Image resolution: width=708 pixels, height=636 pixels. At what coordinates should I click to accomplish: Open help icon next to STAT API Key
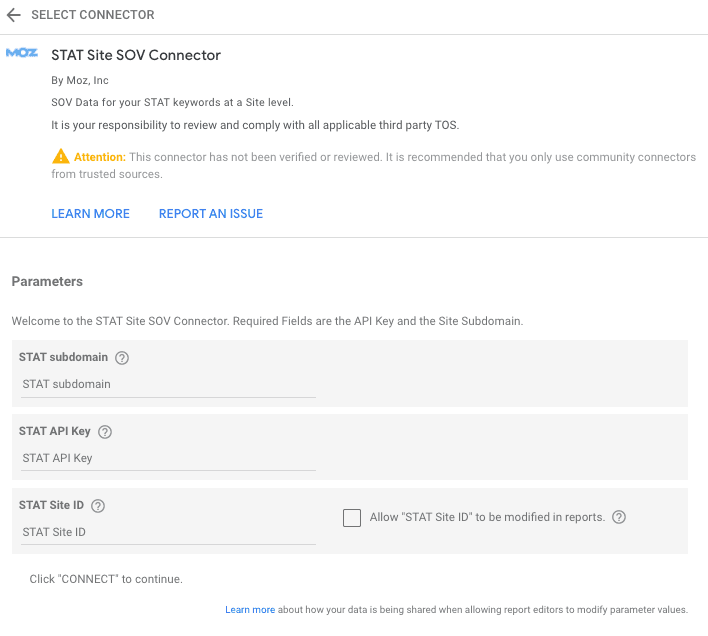pos(105,432)
